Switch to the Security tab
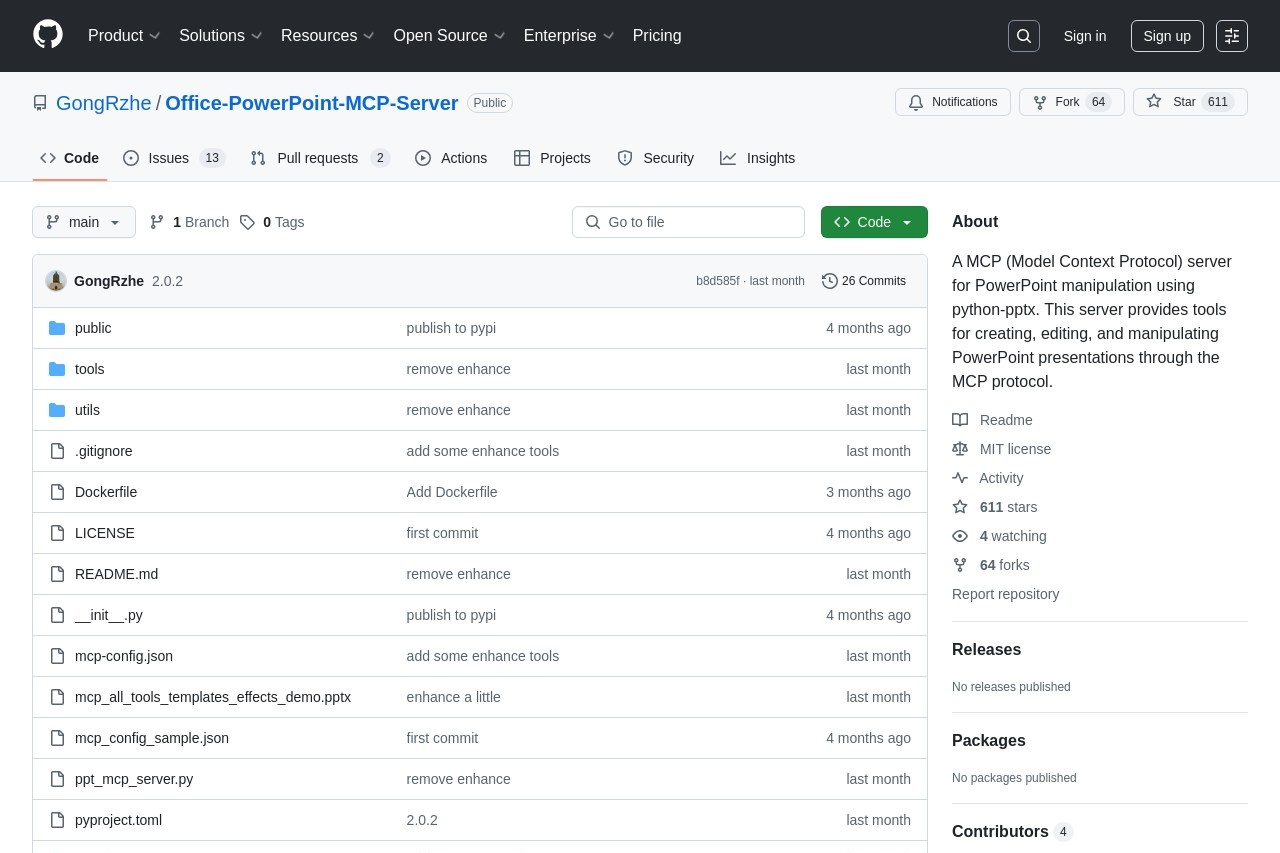Screen dimensions: 1280x853 pyautogui.click(x=656, y=158)
